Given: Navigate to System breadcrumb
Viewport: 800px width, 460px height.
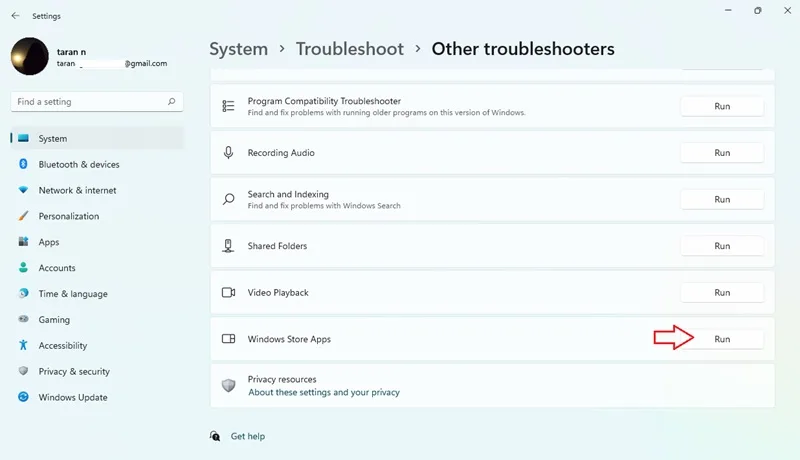Looking at the screenshot, I should point(238,49).
